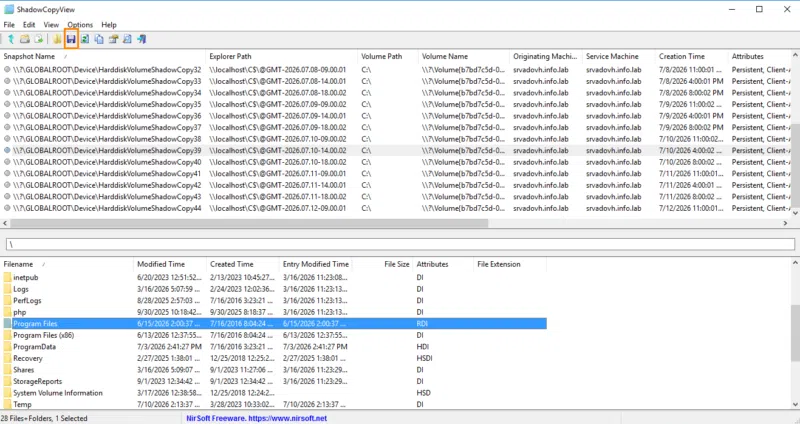This screenshot has height=424, width=800.
Task: Click the yellow folder toolbar icon
Action: point(57,39)
